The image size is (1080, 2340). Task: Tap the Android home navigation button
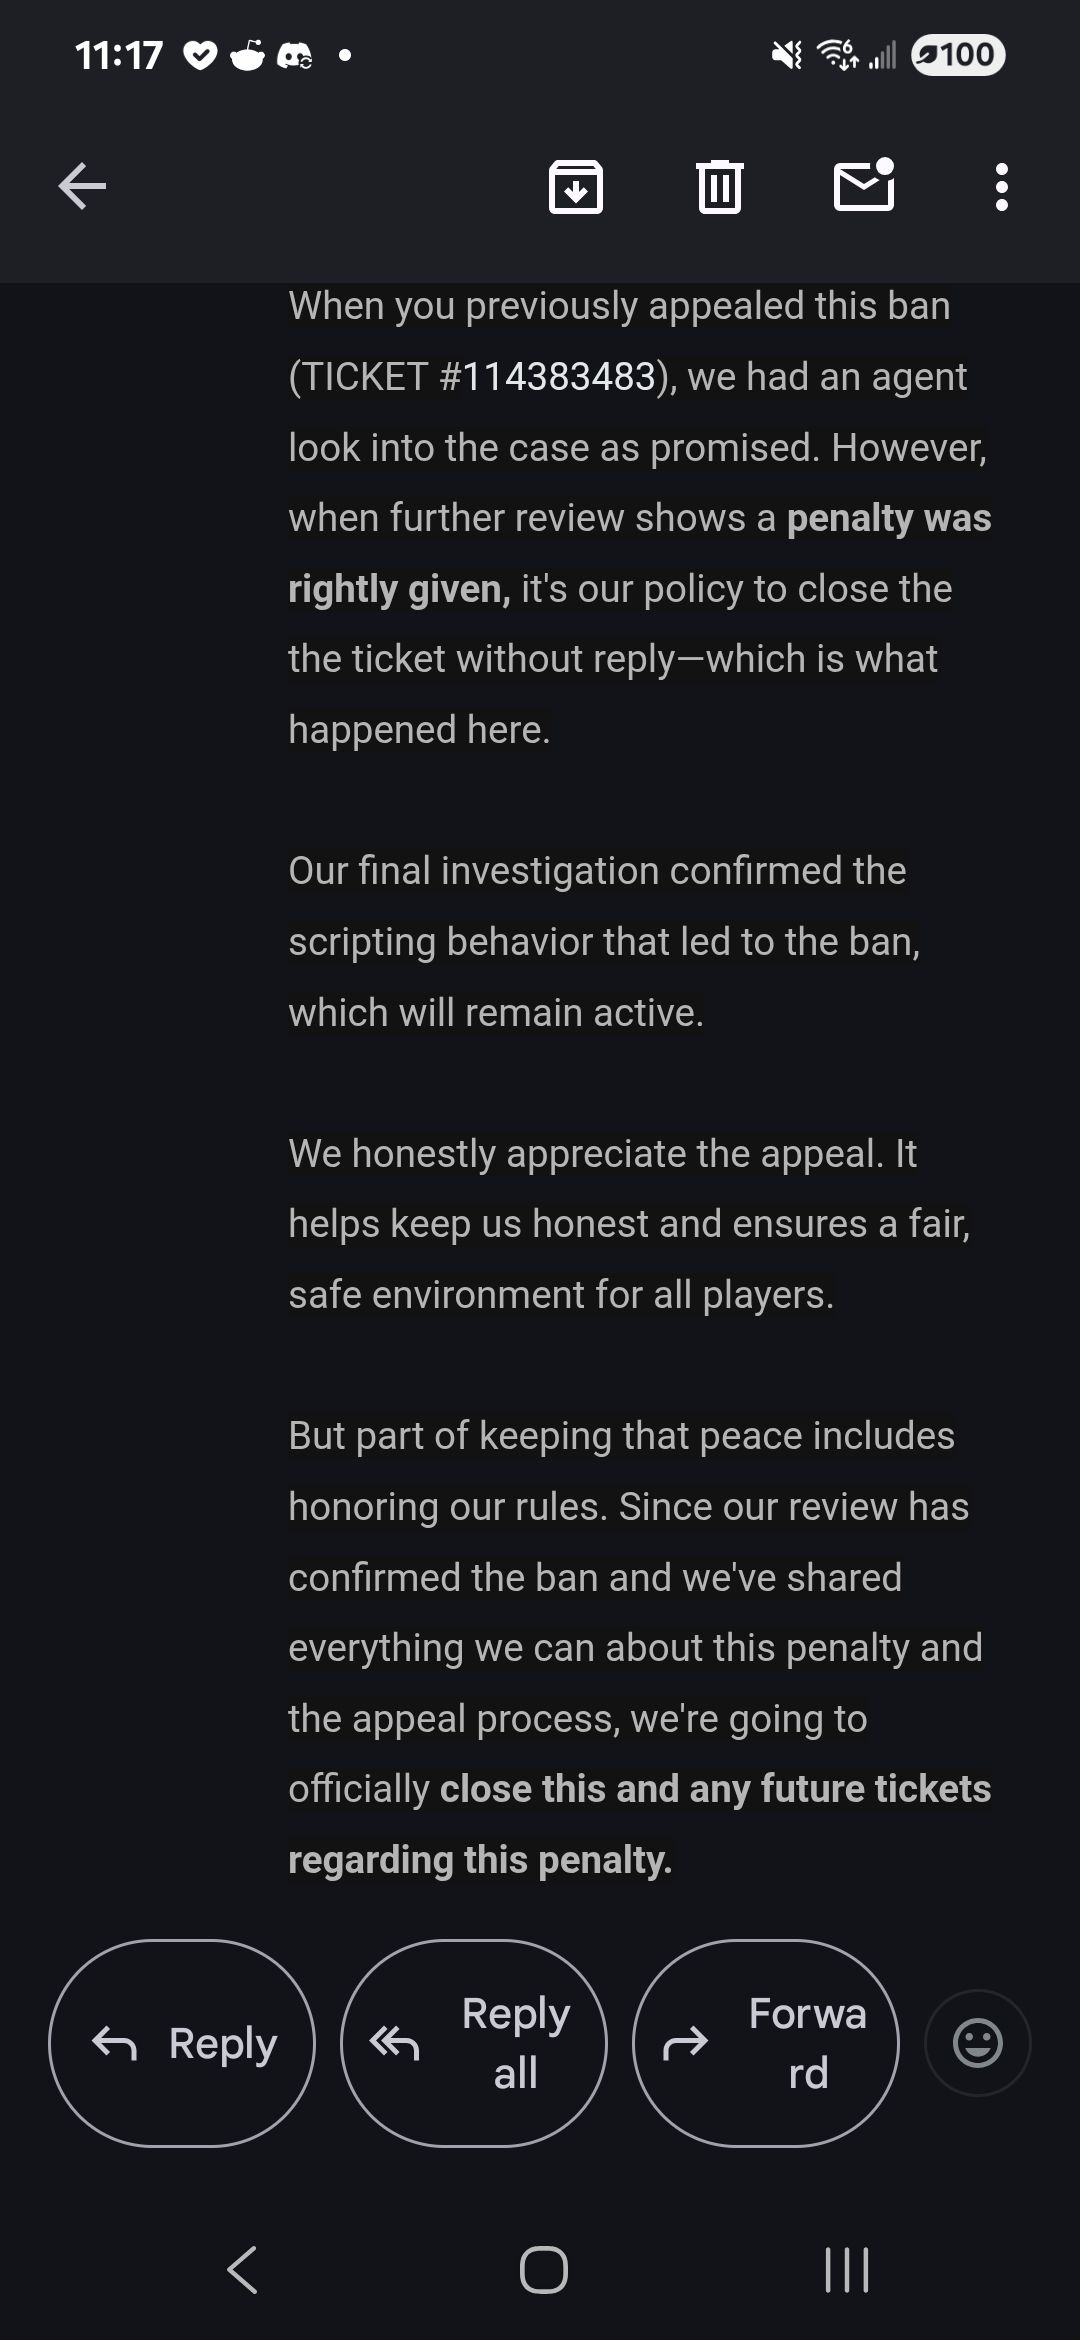pos(544,2269)
